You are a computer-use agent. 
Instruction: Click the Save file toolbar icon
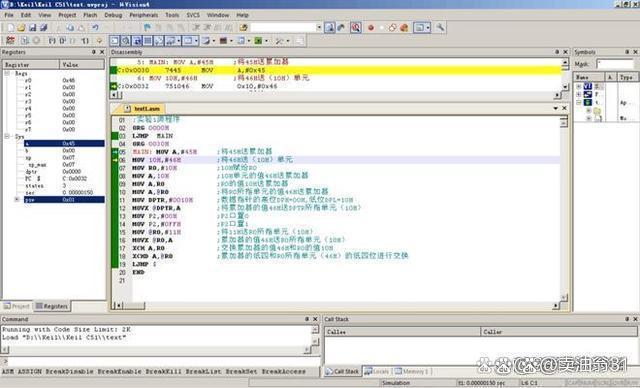click(32, 27)
